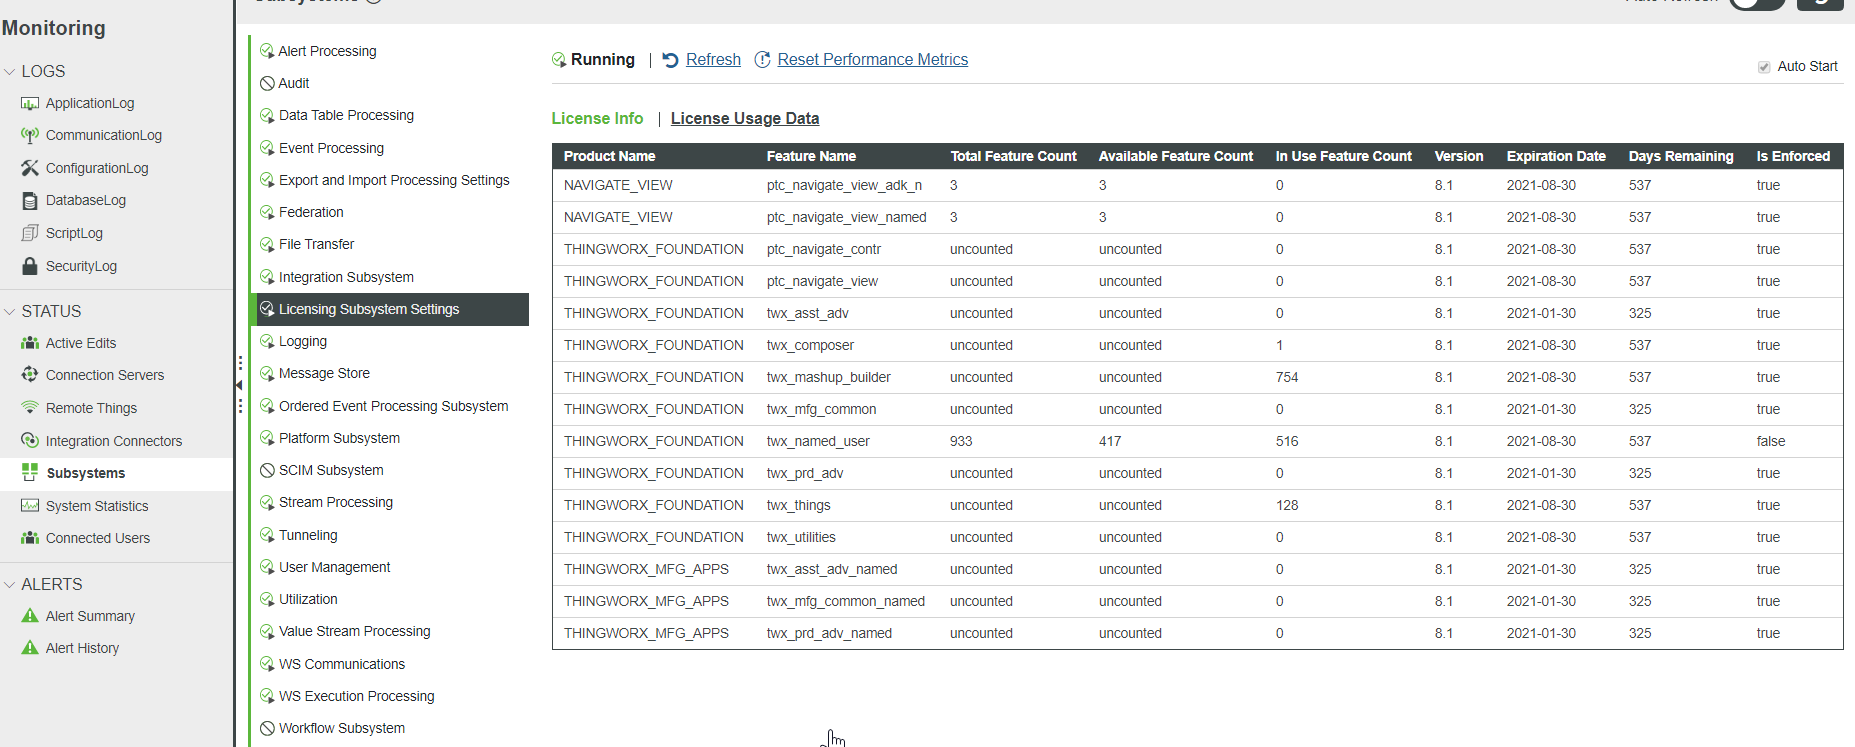The image size is (1855, 747).
Task: Switch to the License Usage Data tab
Action: click(x=745, y=118)
